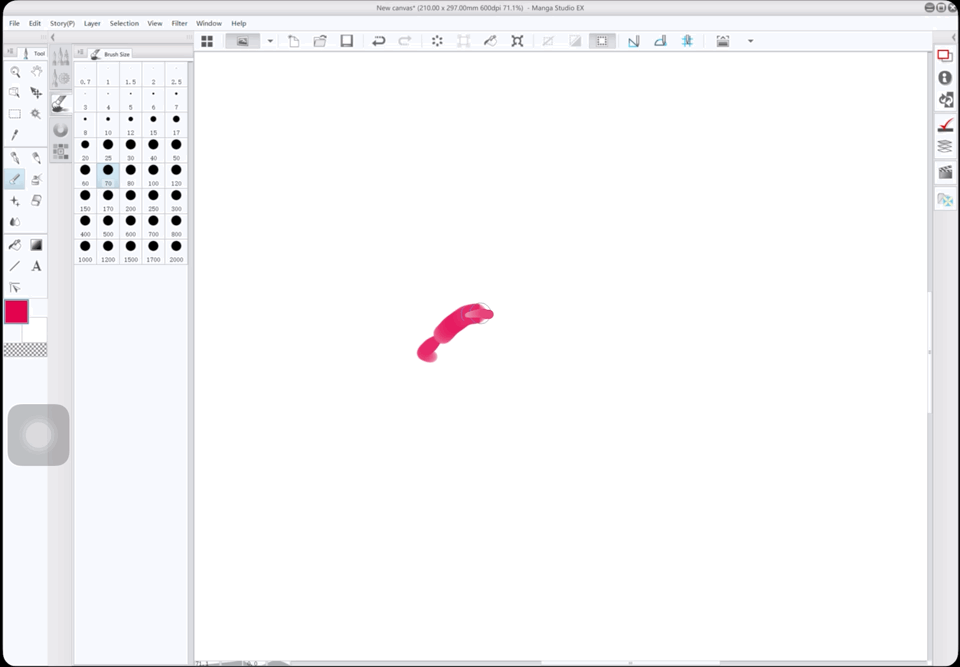Undo the last action
Image resolution: width=960 pixels, height=667 pixels.
pyautogui.click(x=378, y=41)
